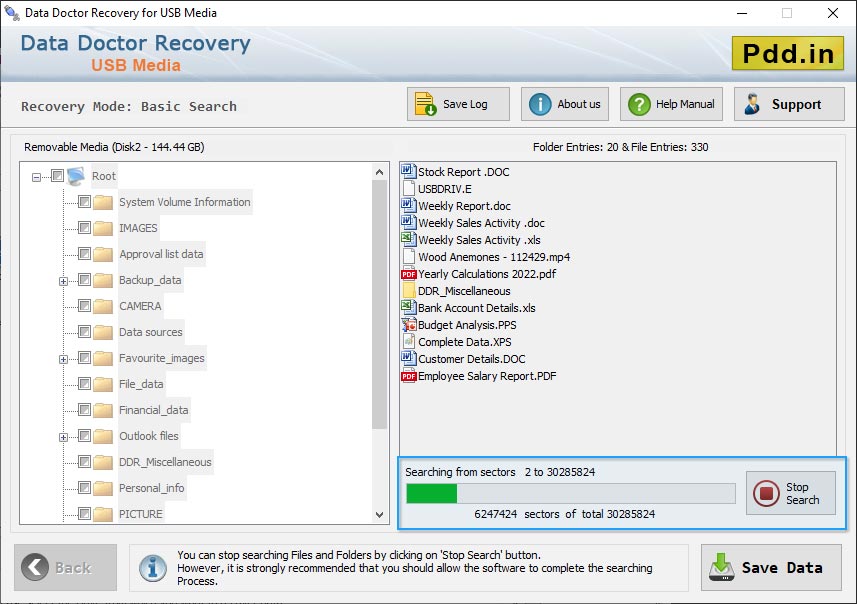Toggle the Root checkbox
857x604 pixels.
click(57, 175)
